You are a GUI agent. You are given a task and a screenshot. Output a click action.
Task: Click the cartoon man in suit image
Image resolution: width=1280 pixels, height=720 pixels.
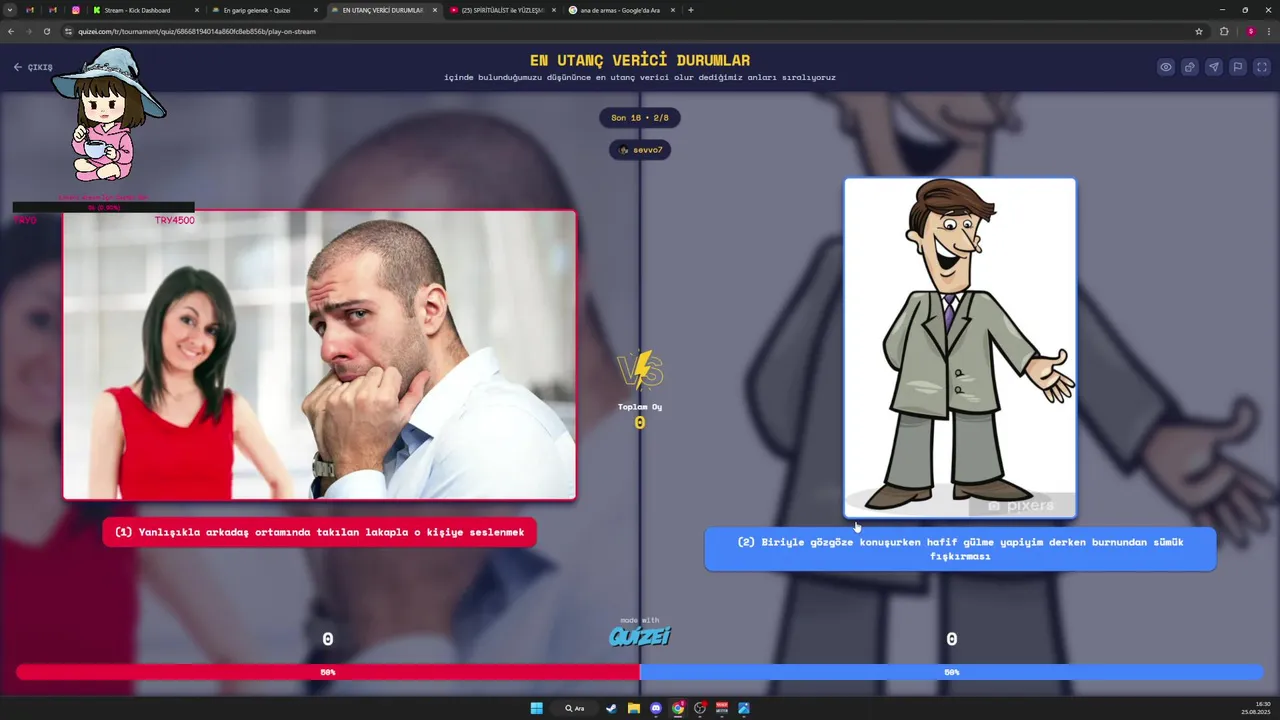(960, 347)
